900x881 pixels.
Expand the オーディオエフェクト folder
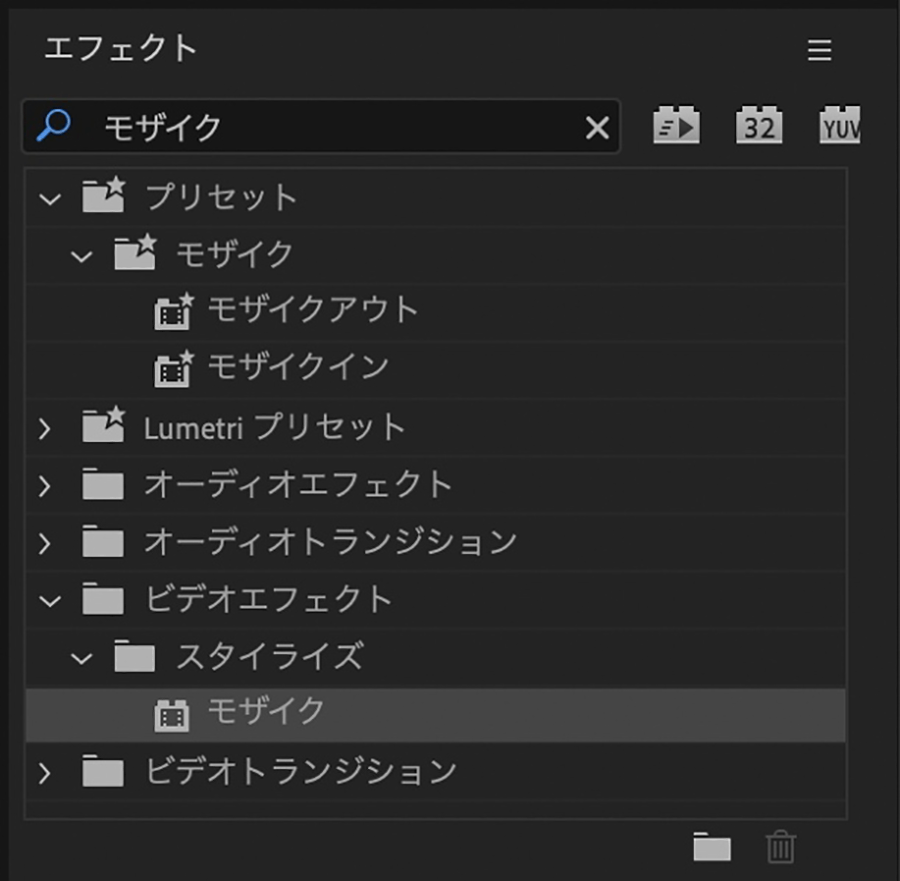44,486
